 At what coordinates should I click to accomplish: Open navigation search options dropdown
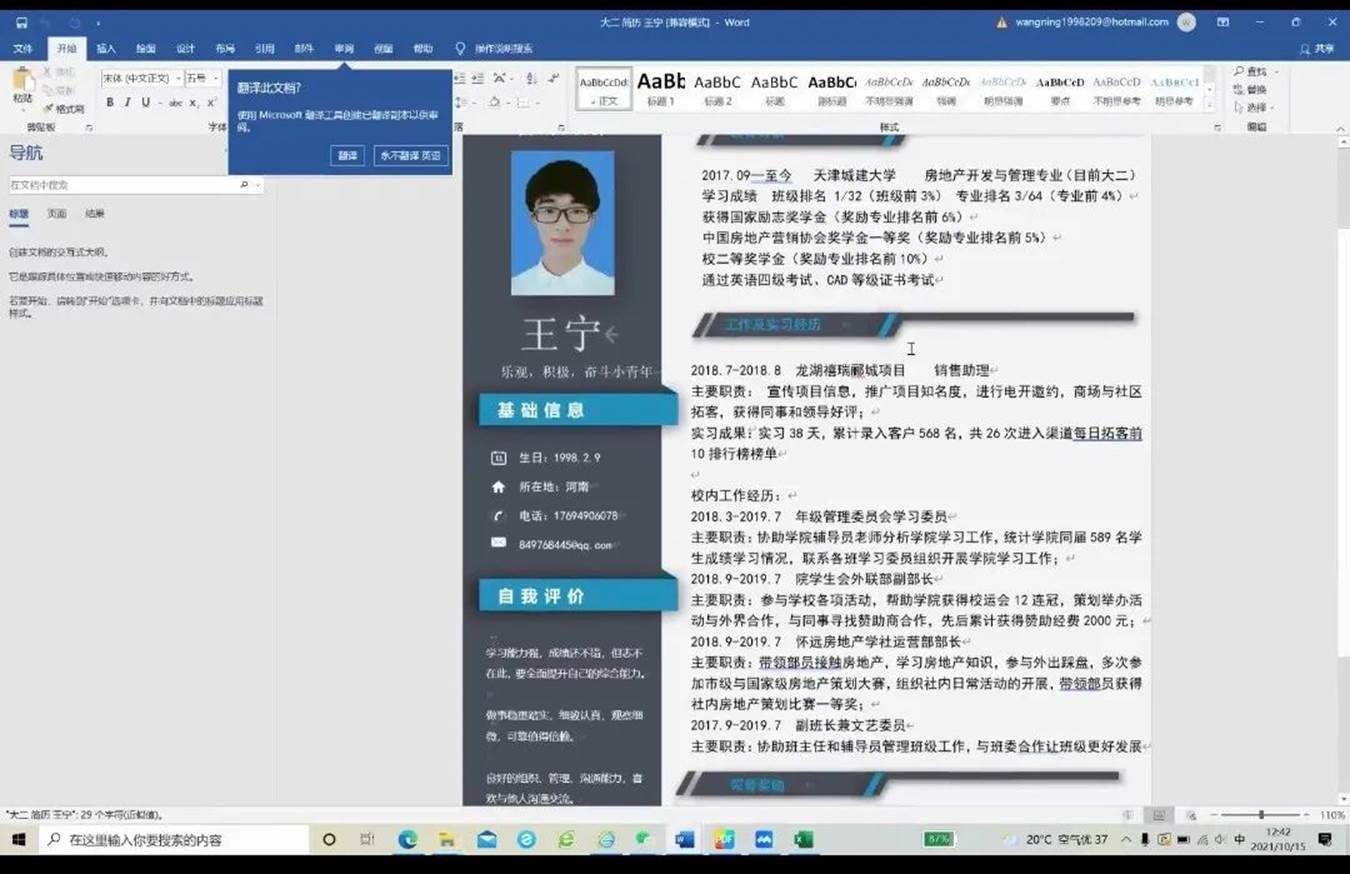tap(258, 185)
